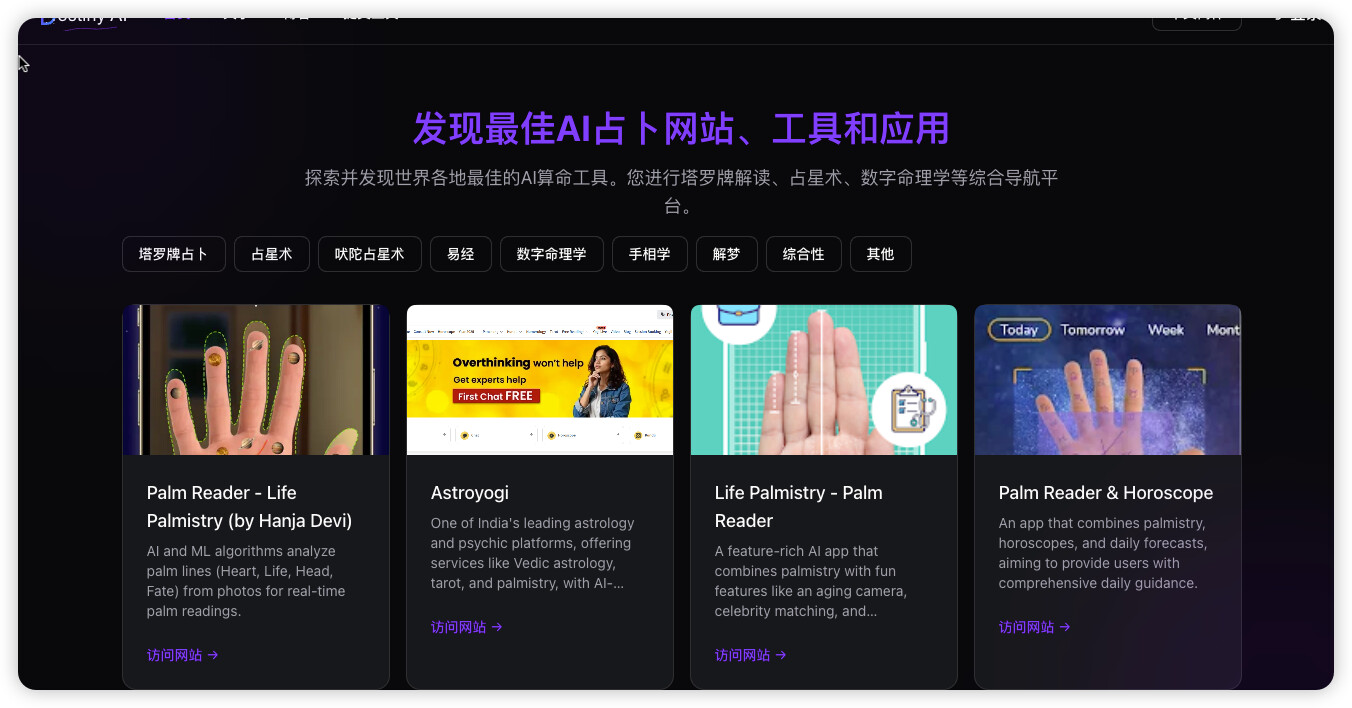This screenshot has height=708, width=1352.
Task: Select the 解梦 category filter
Action: [x=727, y=254]
